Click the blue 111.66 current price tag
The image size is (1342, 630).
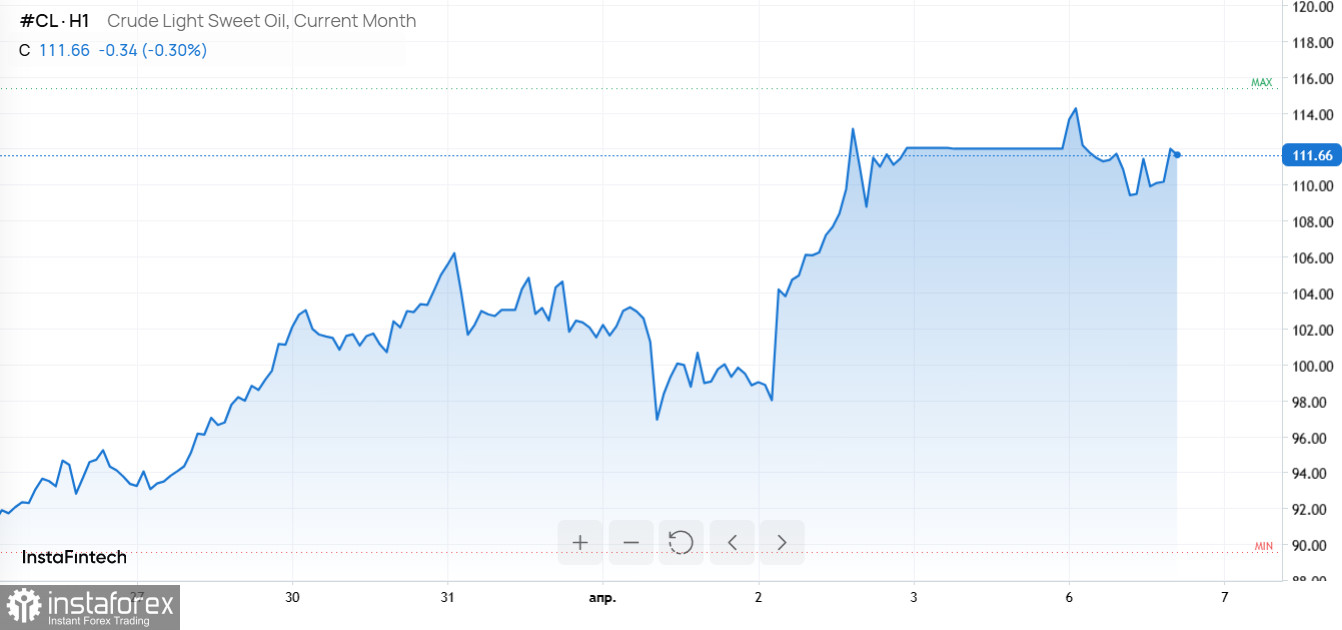coord(1311,155)
